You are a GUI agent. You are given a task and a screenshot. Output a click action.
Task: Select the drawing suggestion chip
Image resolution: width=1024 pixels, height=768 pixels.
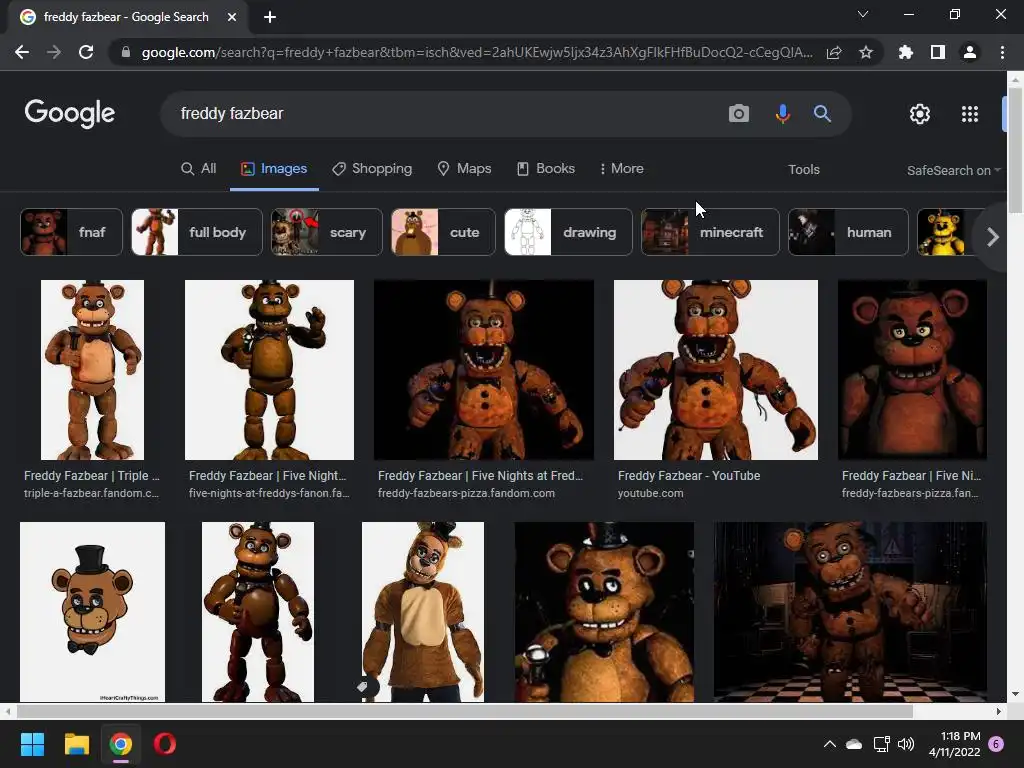click(x=568, y=232)
